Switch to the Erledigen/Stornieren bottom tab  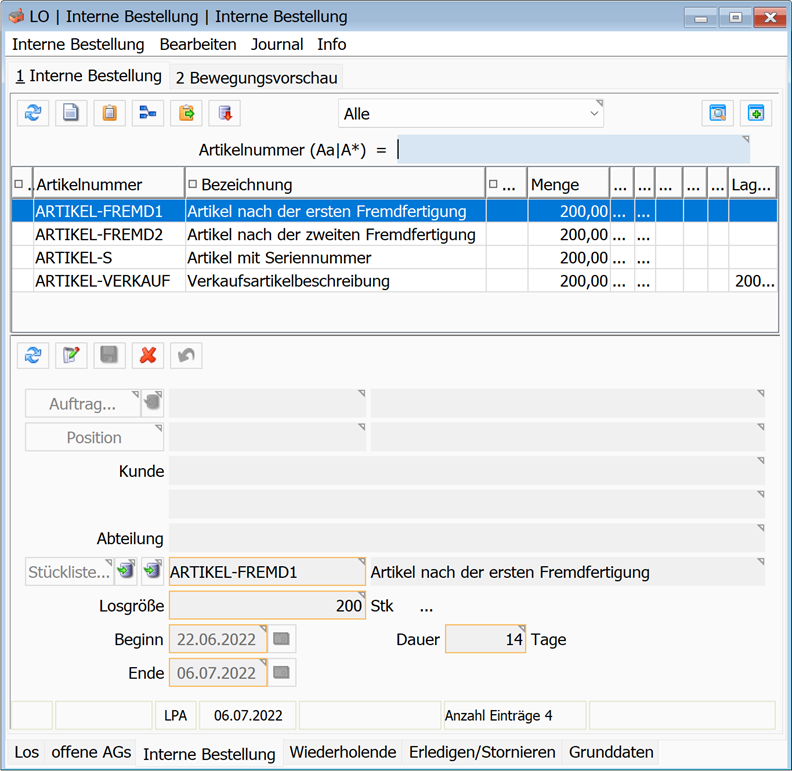(483, 752)
